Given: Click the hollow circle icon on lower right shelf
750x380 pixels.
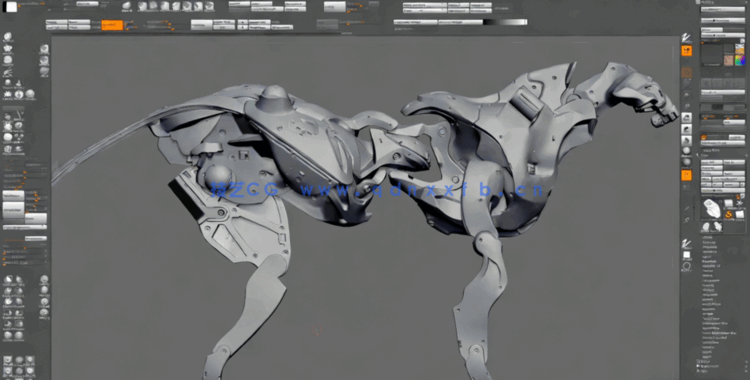Looking at the screenshot, I should pos(686,267).
